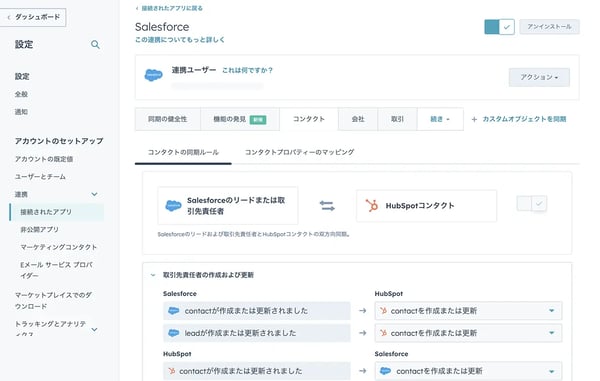Image resolution: width=600 pixels, height=381 pixels.
Task: Open HubSpot action dropdown for Salesforce contact row
Action: 468,311
